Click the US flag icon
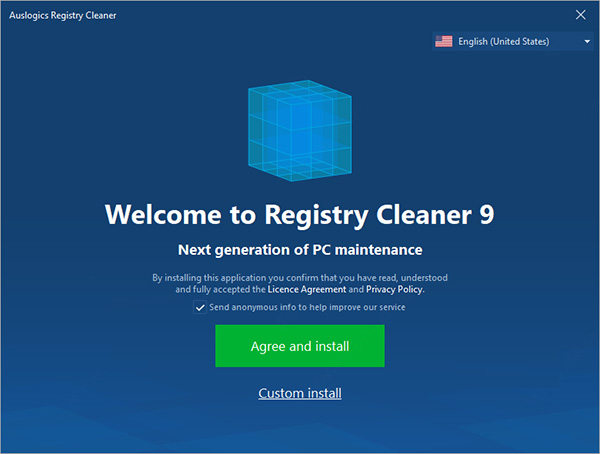The image size is (600, 454). click(443, 41)
